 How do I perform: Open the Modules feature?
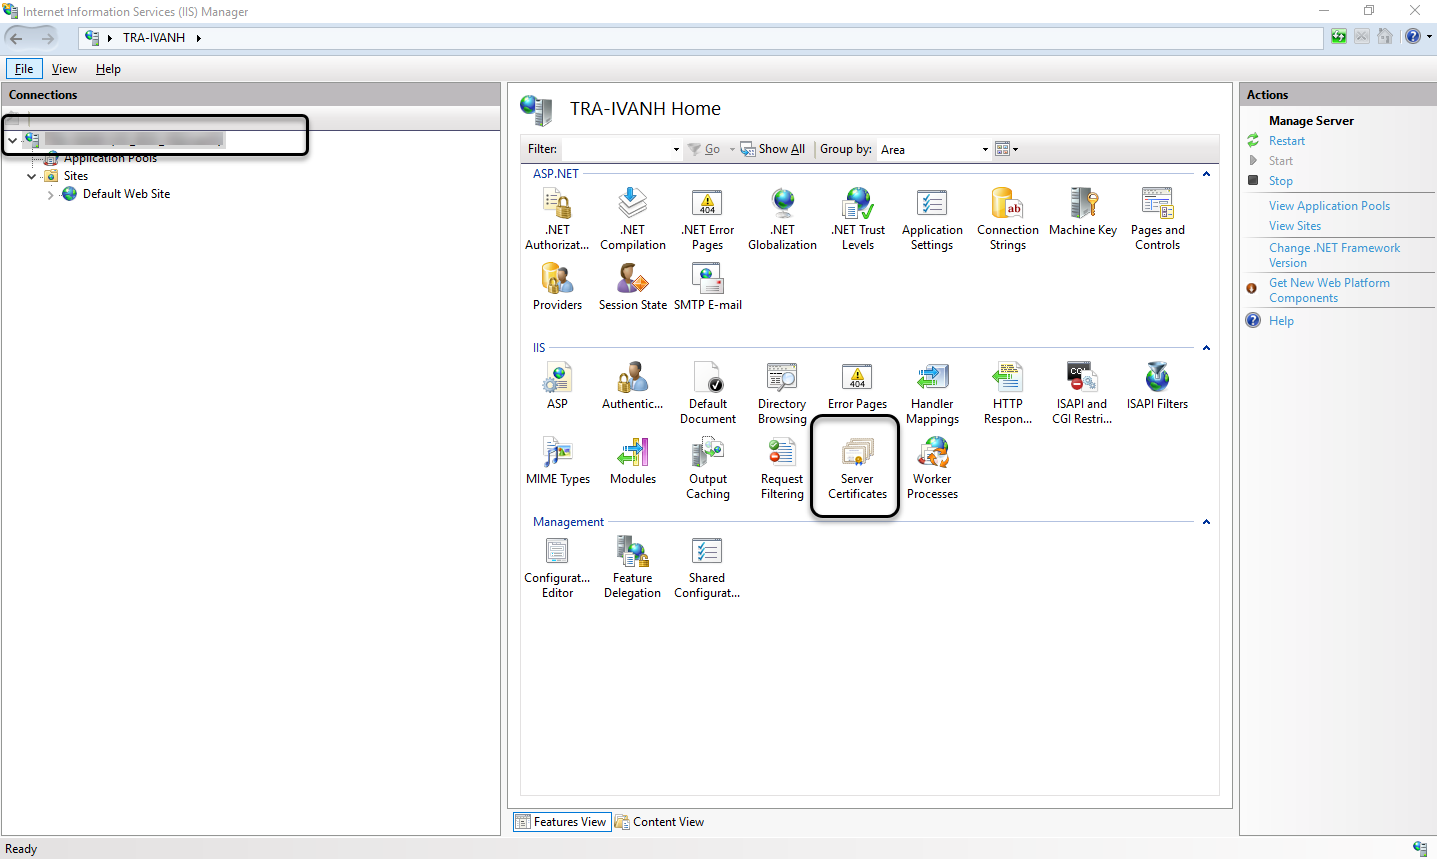coord(632,461)
